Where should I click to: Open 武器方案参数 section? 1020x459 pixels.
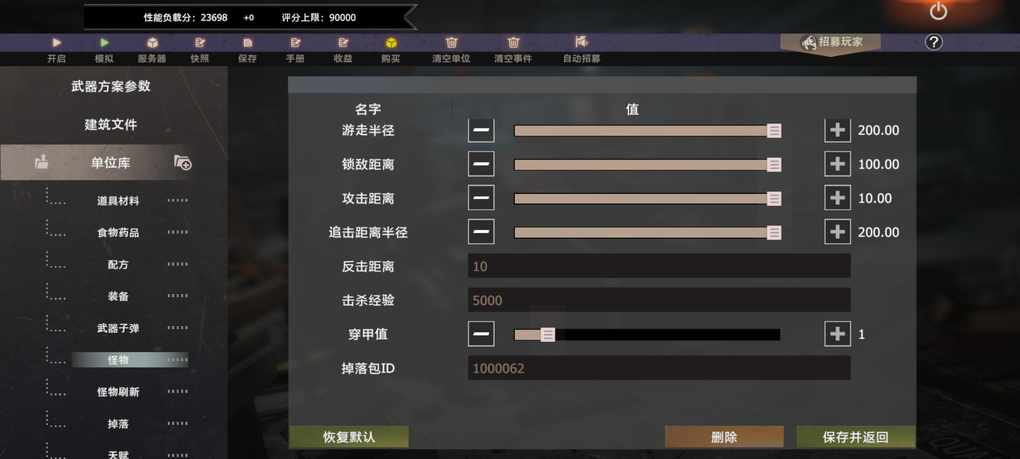[x=111, y=86]
